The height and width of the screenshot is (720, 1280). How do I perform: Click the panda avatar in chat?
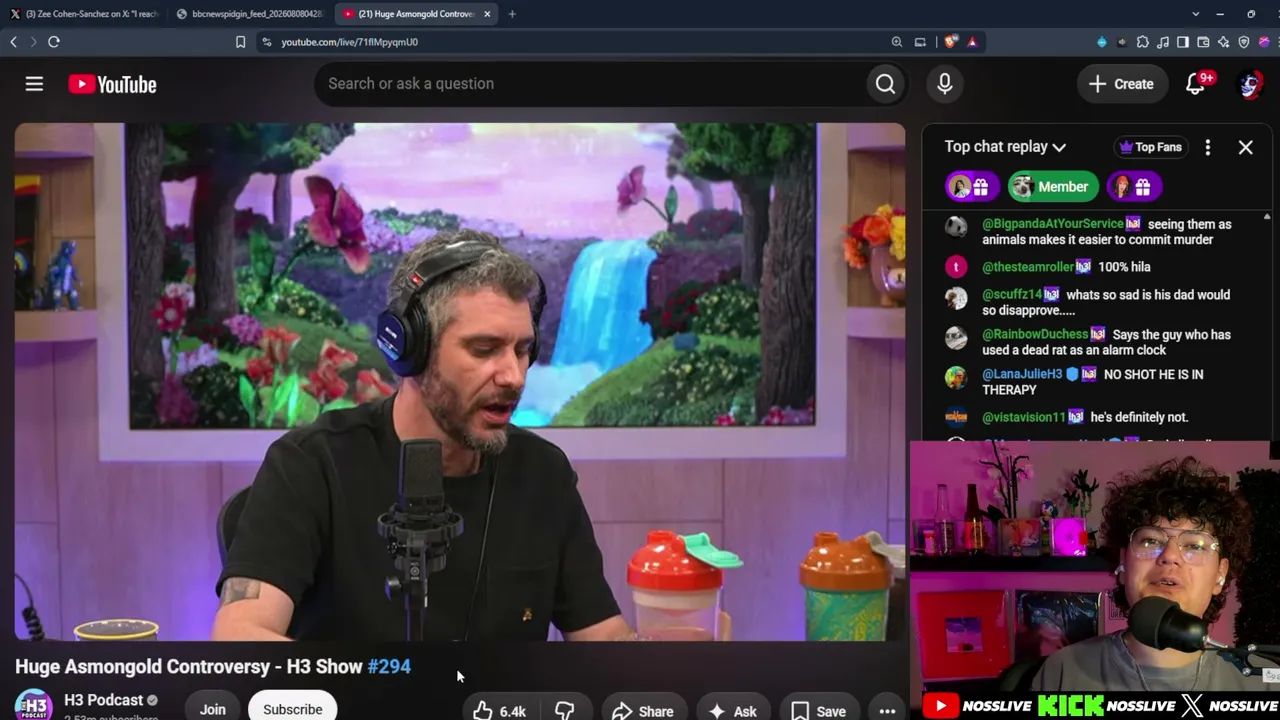click(x=956, y=227)
